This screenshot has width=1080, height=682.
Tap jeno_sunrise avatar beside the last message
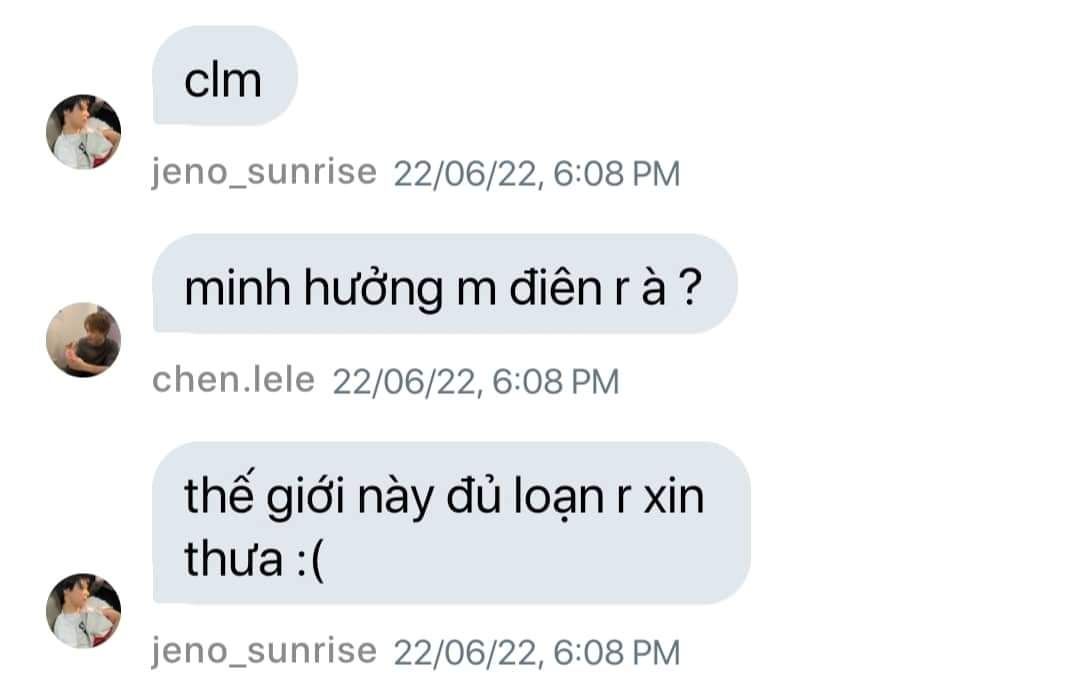click(x=83, y=610)
